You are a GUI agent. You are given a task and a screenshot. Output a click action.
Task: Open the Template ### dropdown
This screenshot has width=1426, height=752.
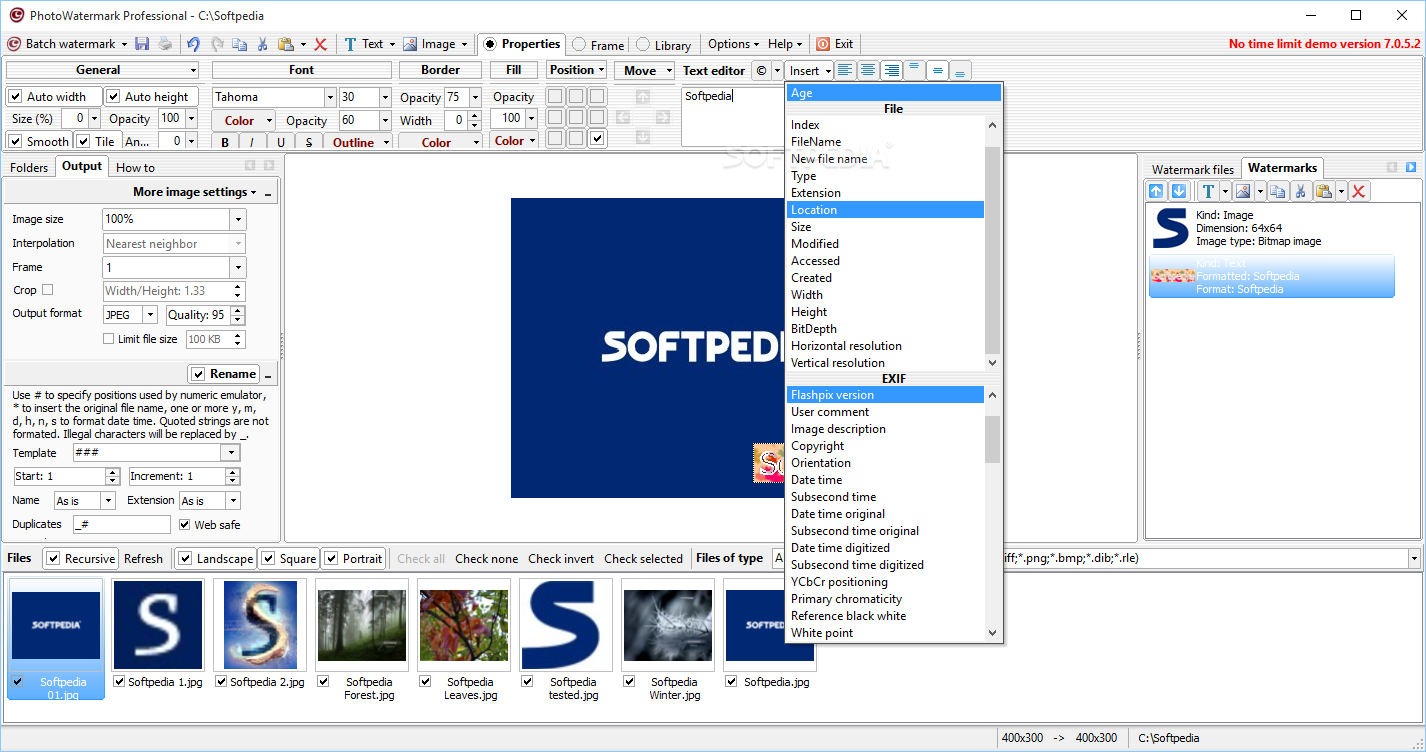[231, 453]
